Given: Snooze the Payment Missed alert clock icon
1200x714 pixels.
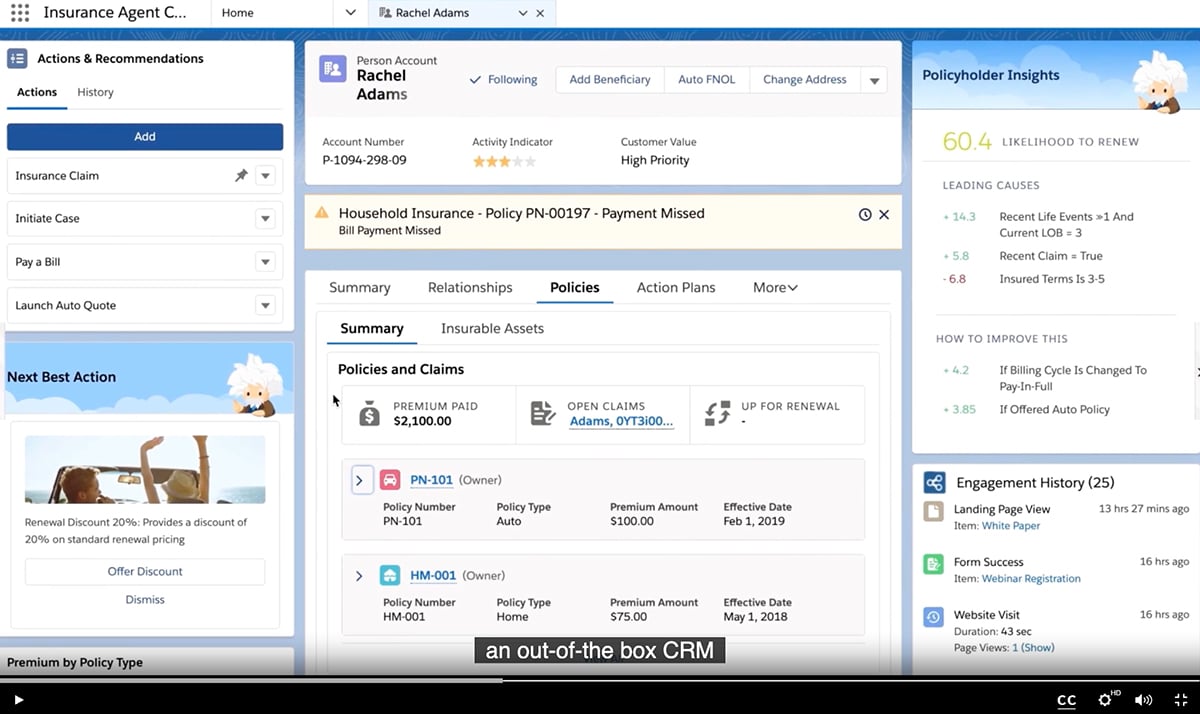Looking at the screenshot, I should point(863,214).
